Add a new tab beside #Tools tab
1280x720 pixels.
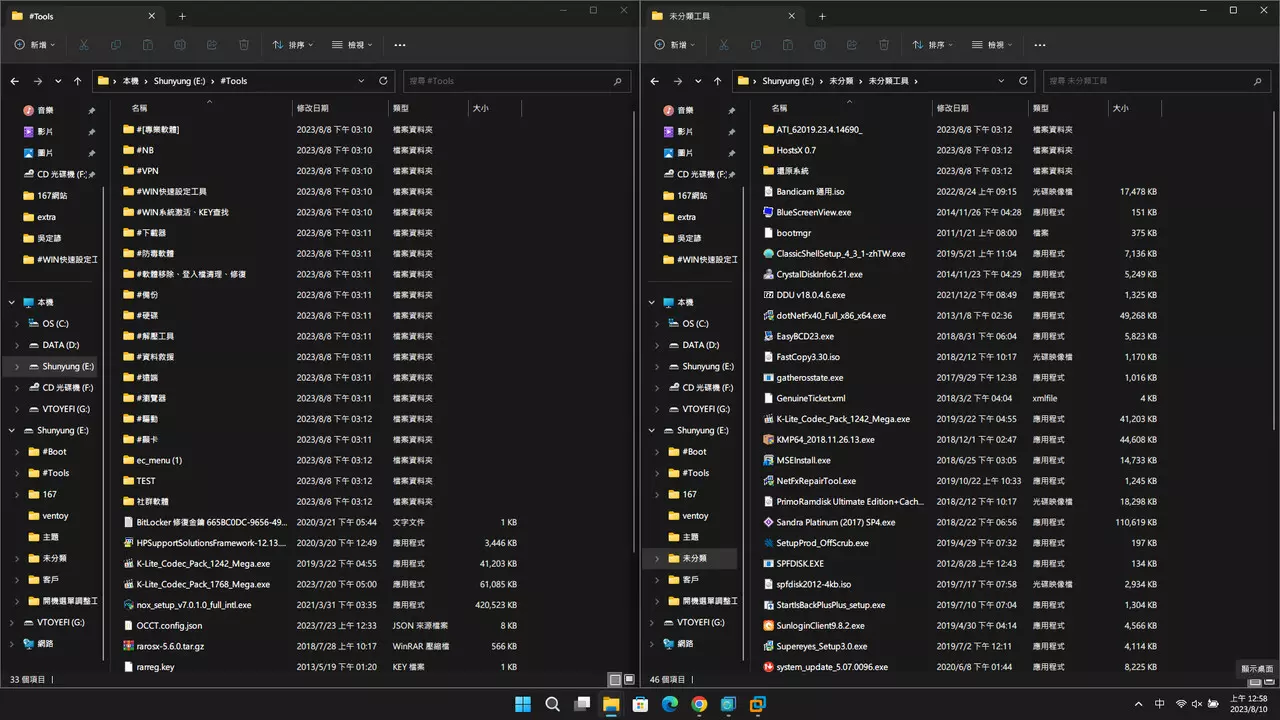(182, 16)
